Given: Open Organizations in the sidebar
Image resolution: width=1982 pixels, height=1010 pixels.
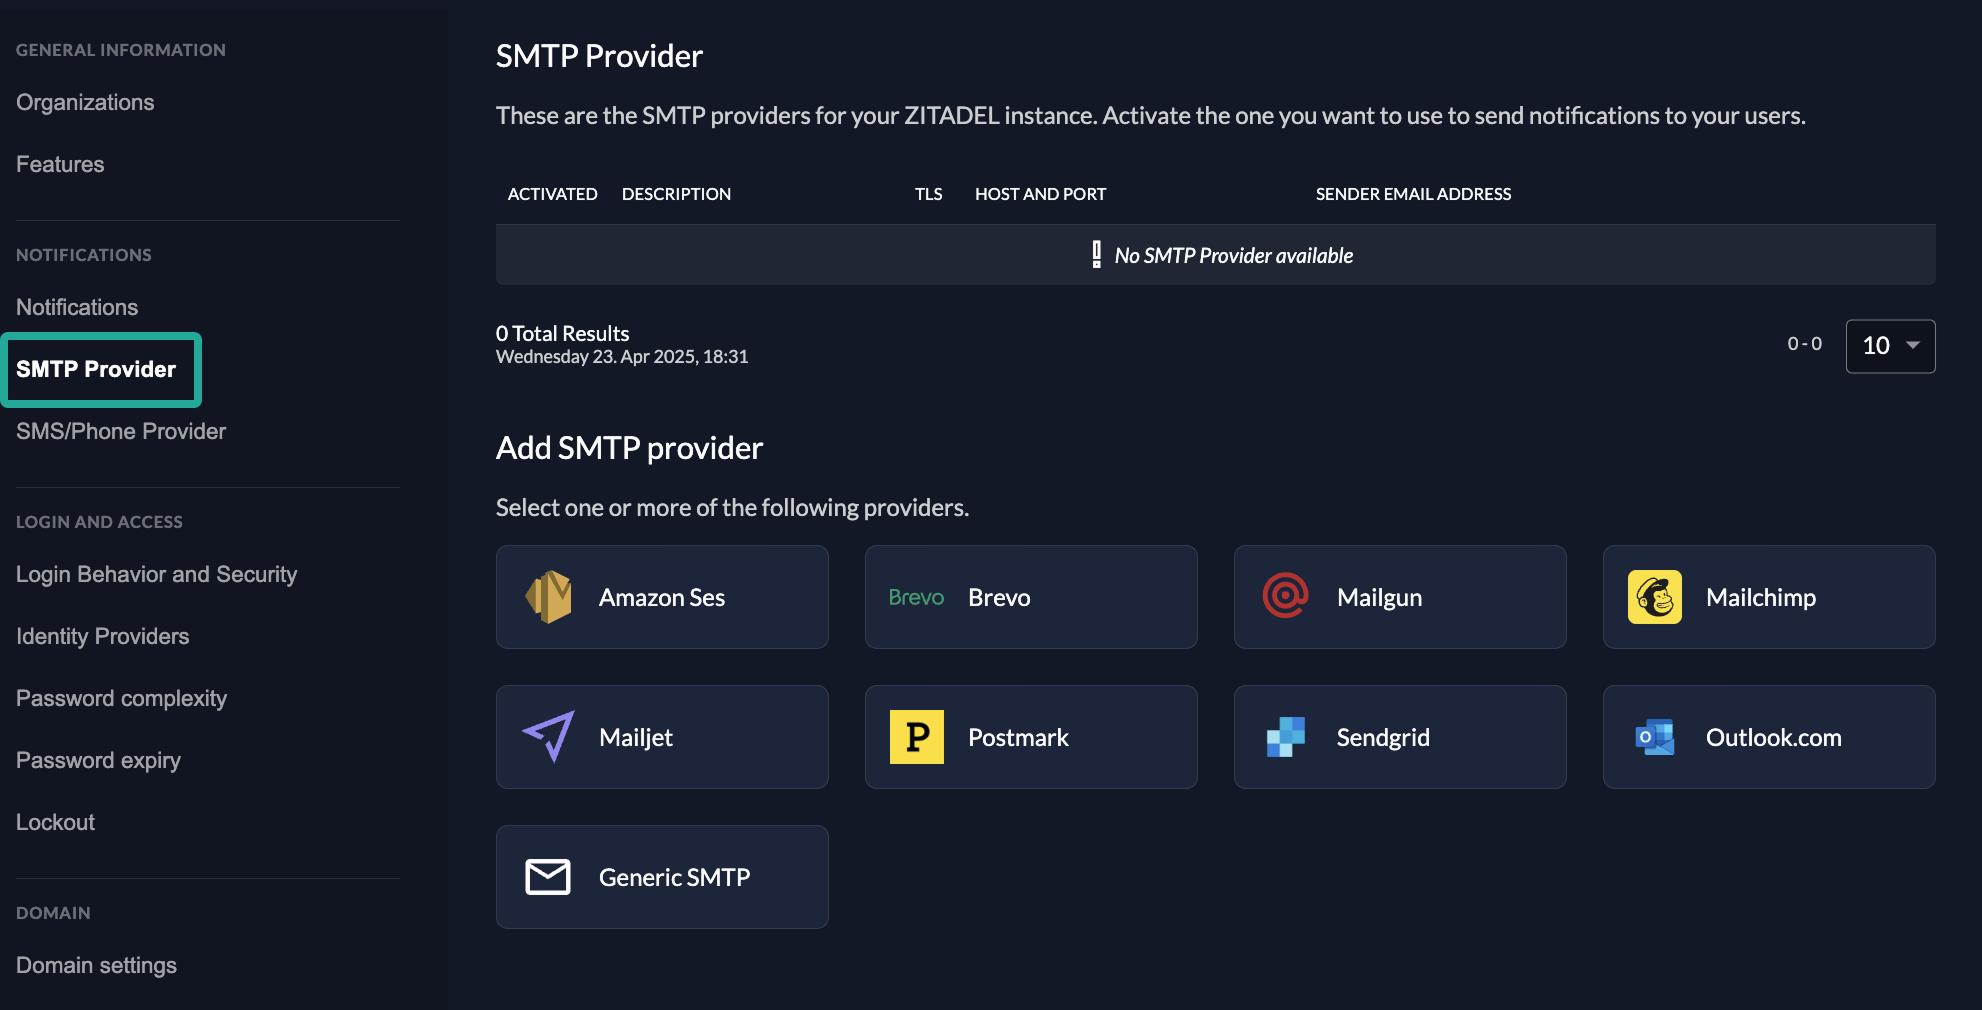Looking at the screenshot, I should [x=85, y=103].
